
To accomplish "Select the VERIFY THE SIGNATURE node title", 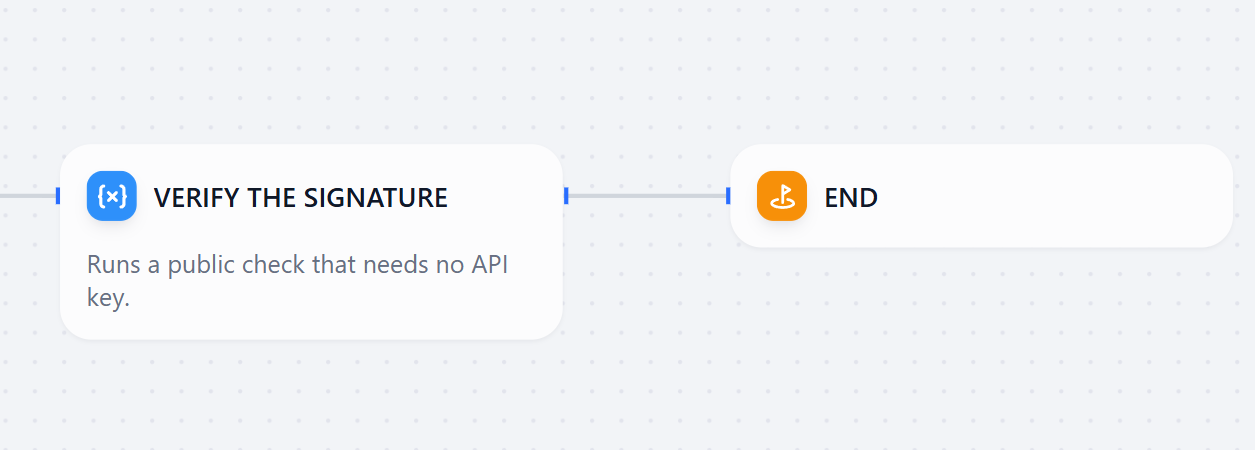I will coord(301,198).
